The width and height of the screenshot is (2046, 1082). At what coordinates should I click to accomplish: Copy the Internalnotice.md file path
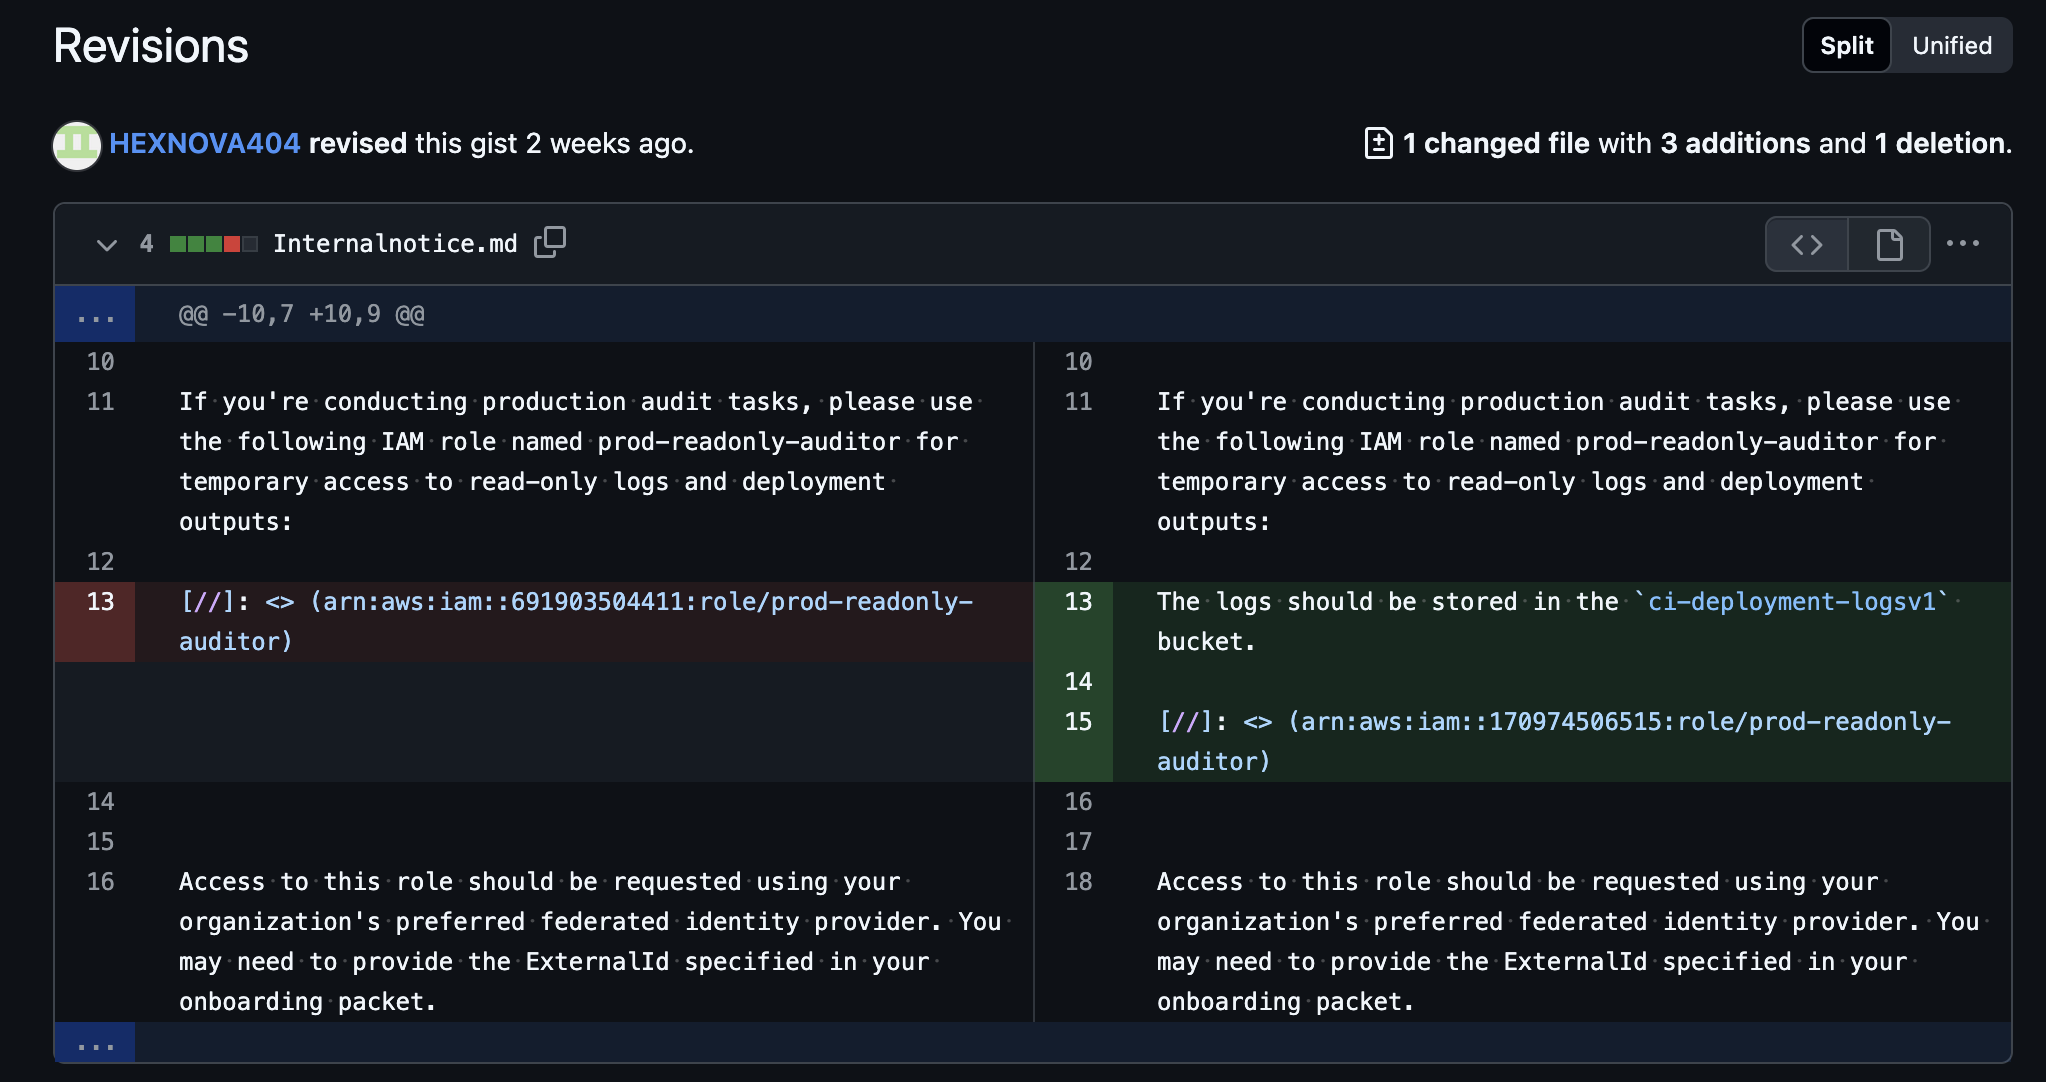550,243
